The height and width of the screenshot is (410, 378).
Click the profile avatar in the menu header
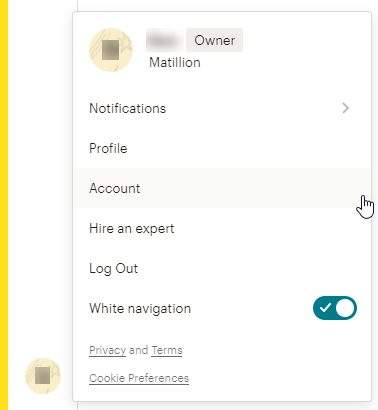pos(111,50)
